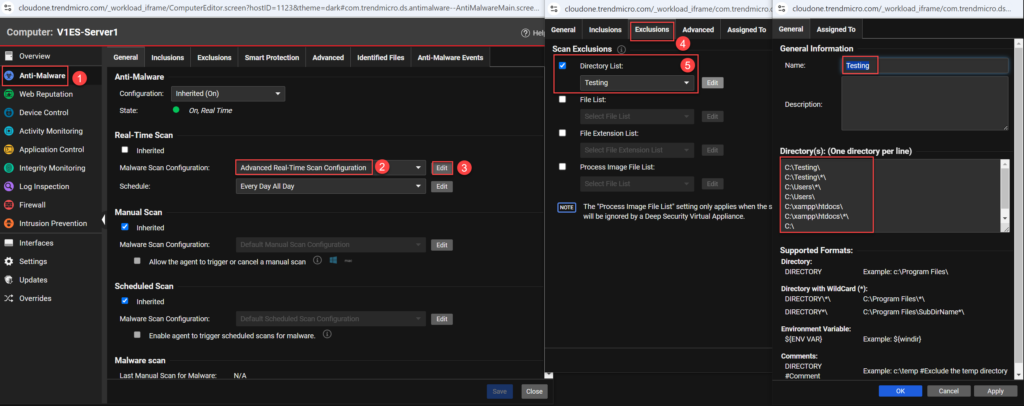This screenshot has width=1024, height=406.
Task: Switch to the Smart Protection tab
Action: point(272,57)
